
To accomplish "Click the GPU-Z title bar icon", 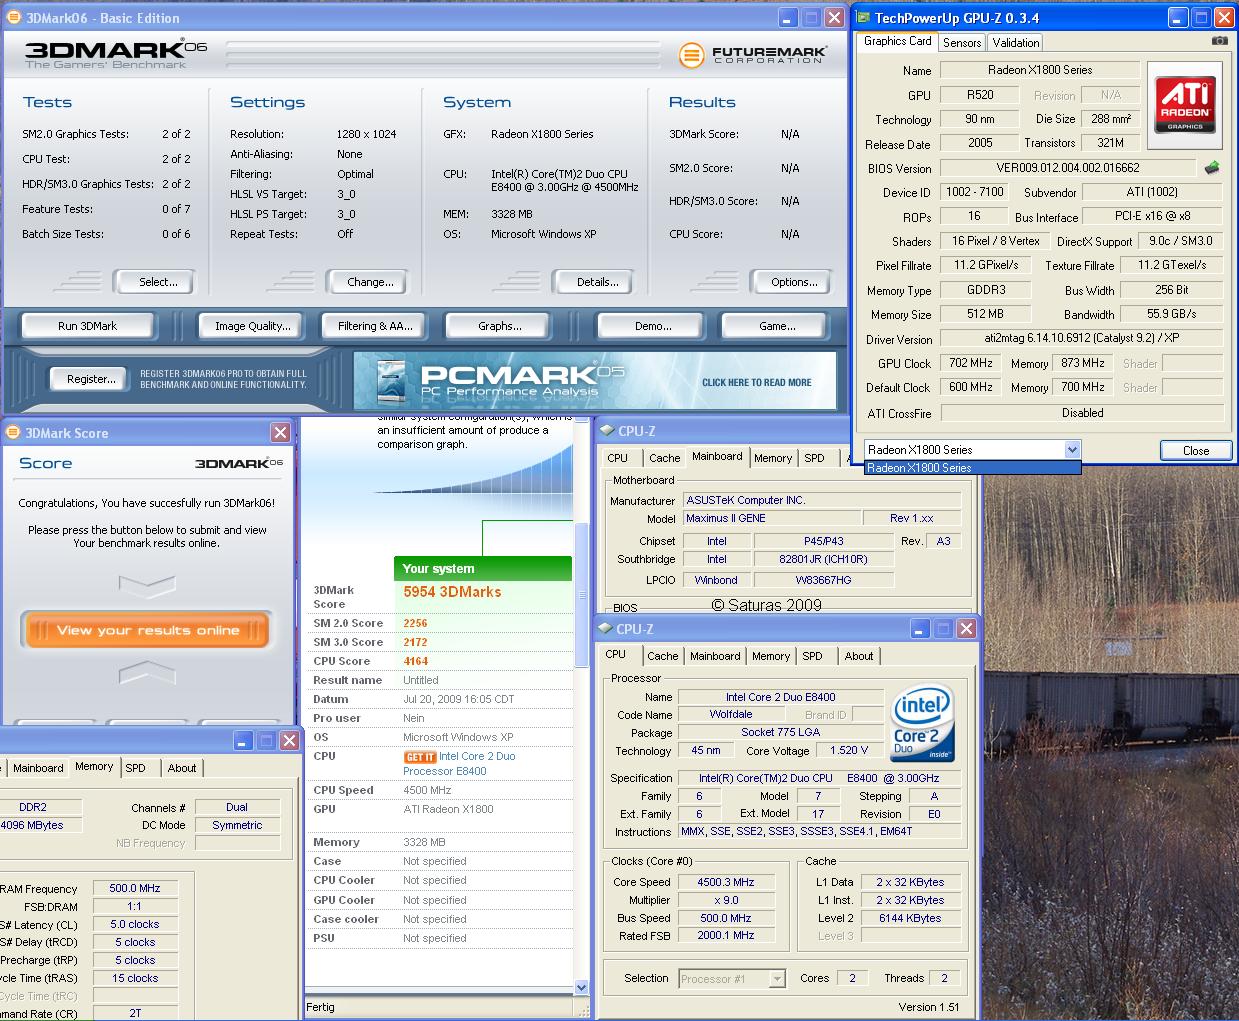I will [863, 17].
